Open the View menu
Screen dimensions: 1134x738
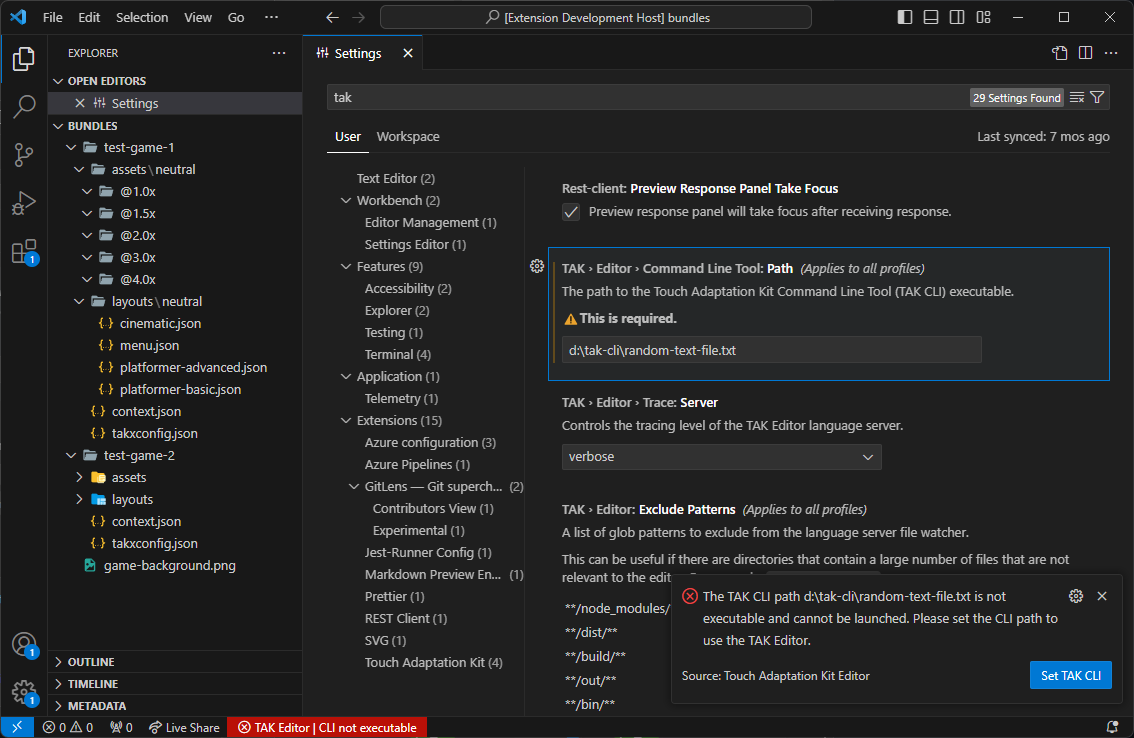coord(197,17)
